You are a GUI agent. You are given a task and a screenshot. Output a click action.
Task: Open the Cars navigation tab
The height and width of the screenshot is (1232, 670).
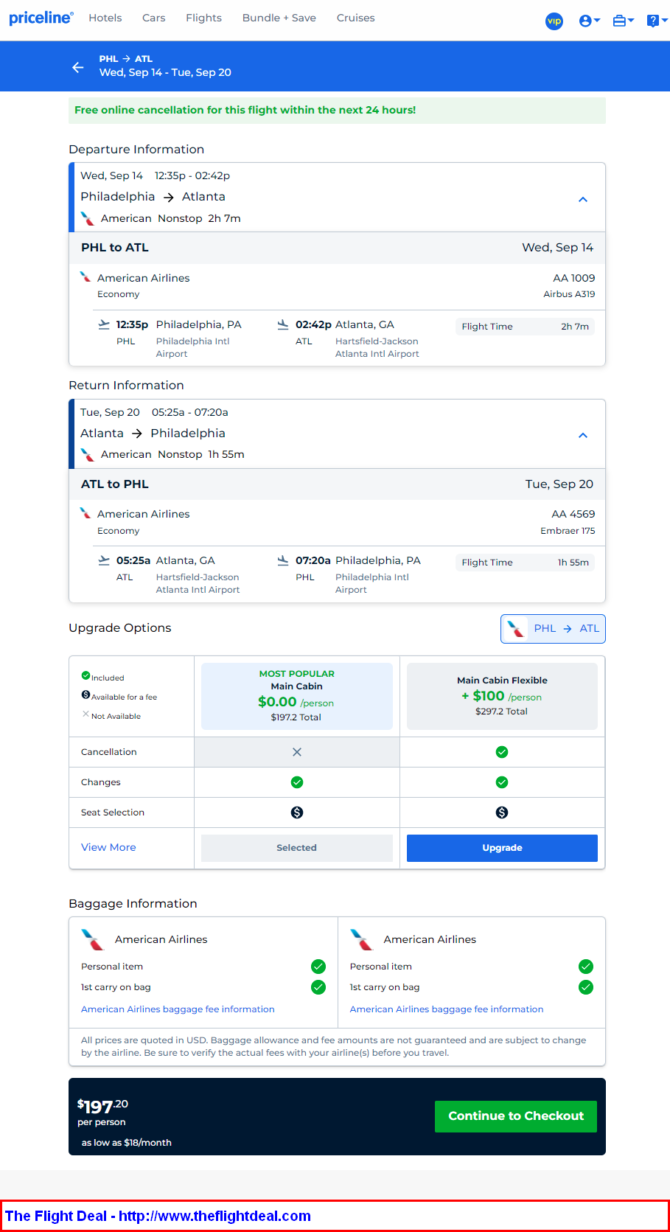tap(154, 18)
